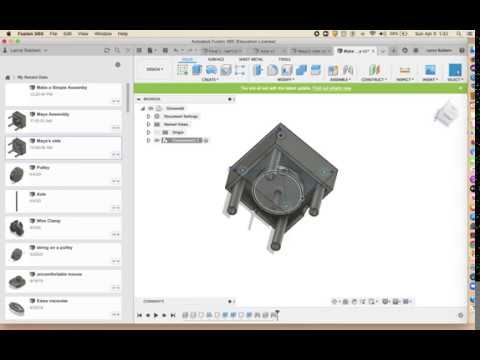Click the search icon in data panel header

point(117,51)
